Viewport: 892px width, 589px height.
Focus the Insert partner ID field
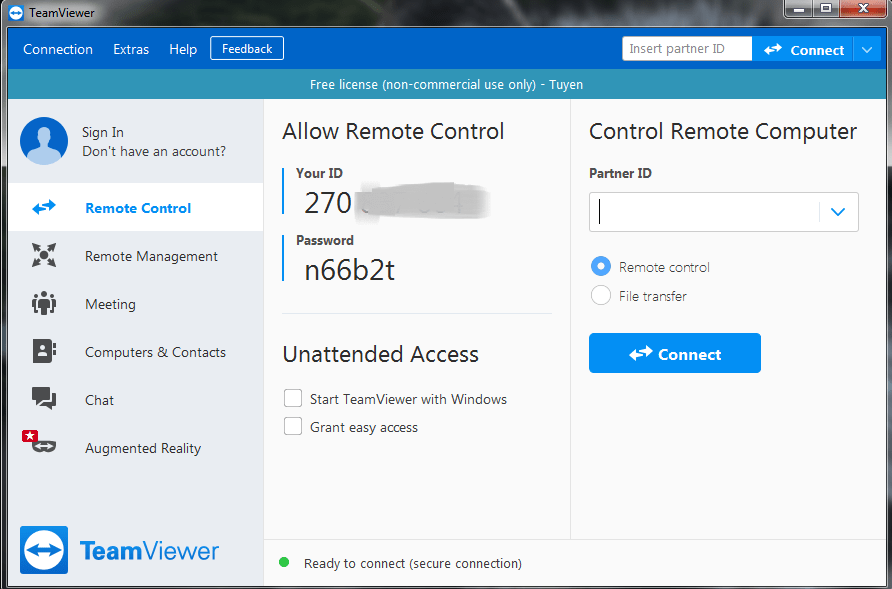coord(687,49)
